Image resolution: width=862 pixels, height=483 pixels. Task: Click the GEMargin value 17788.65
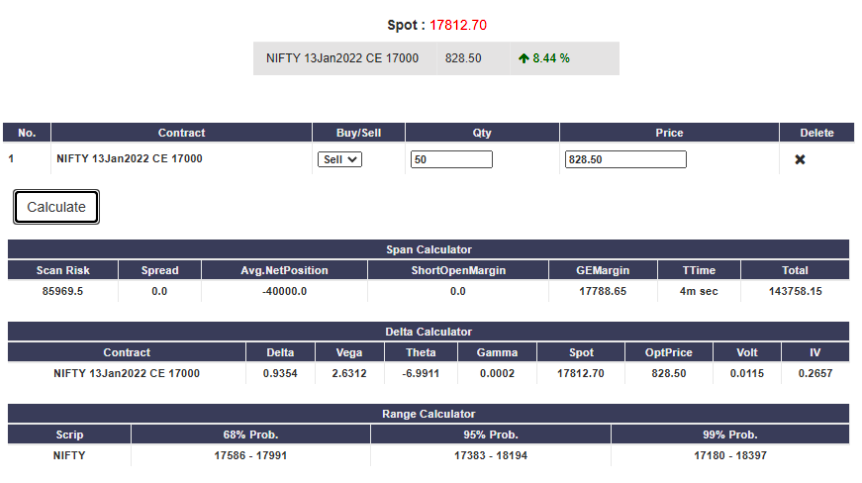(x=603, y=291)
